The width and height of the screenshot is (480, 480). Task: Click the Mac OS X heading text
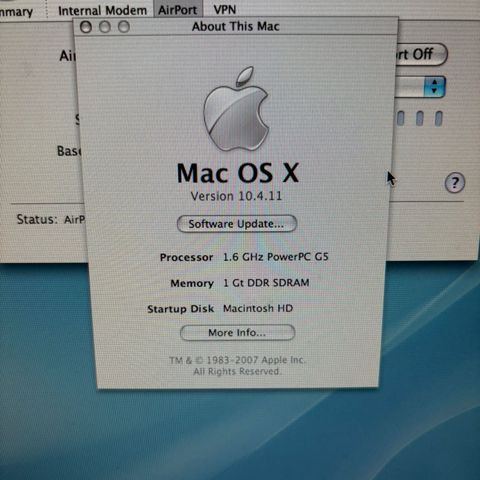(238, 173)
